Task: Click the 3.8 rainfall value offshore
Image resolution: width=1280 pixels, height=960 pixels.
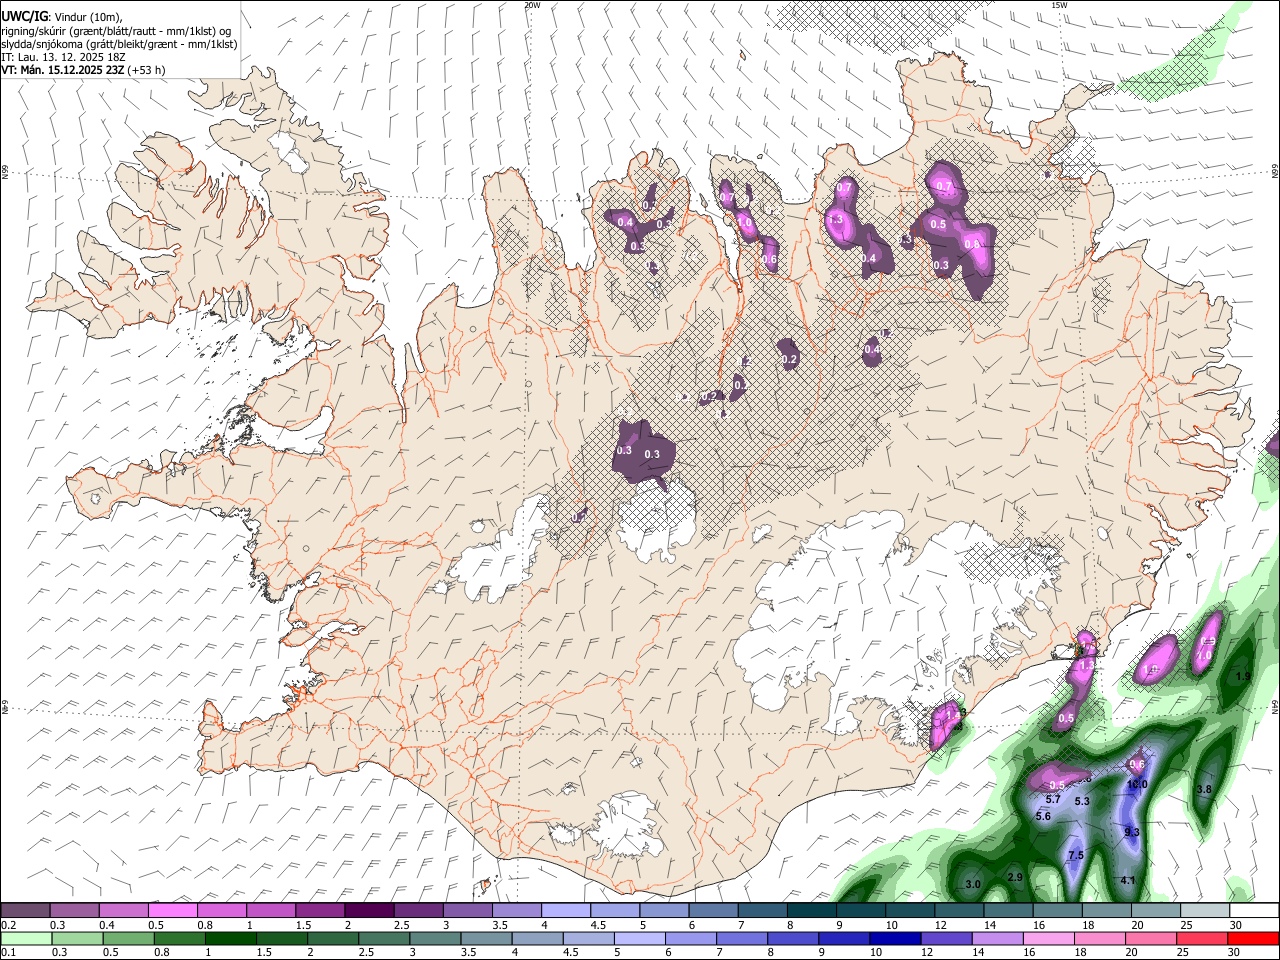Action: click(x=1204, y=789)
